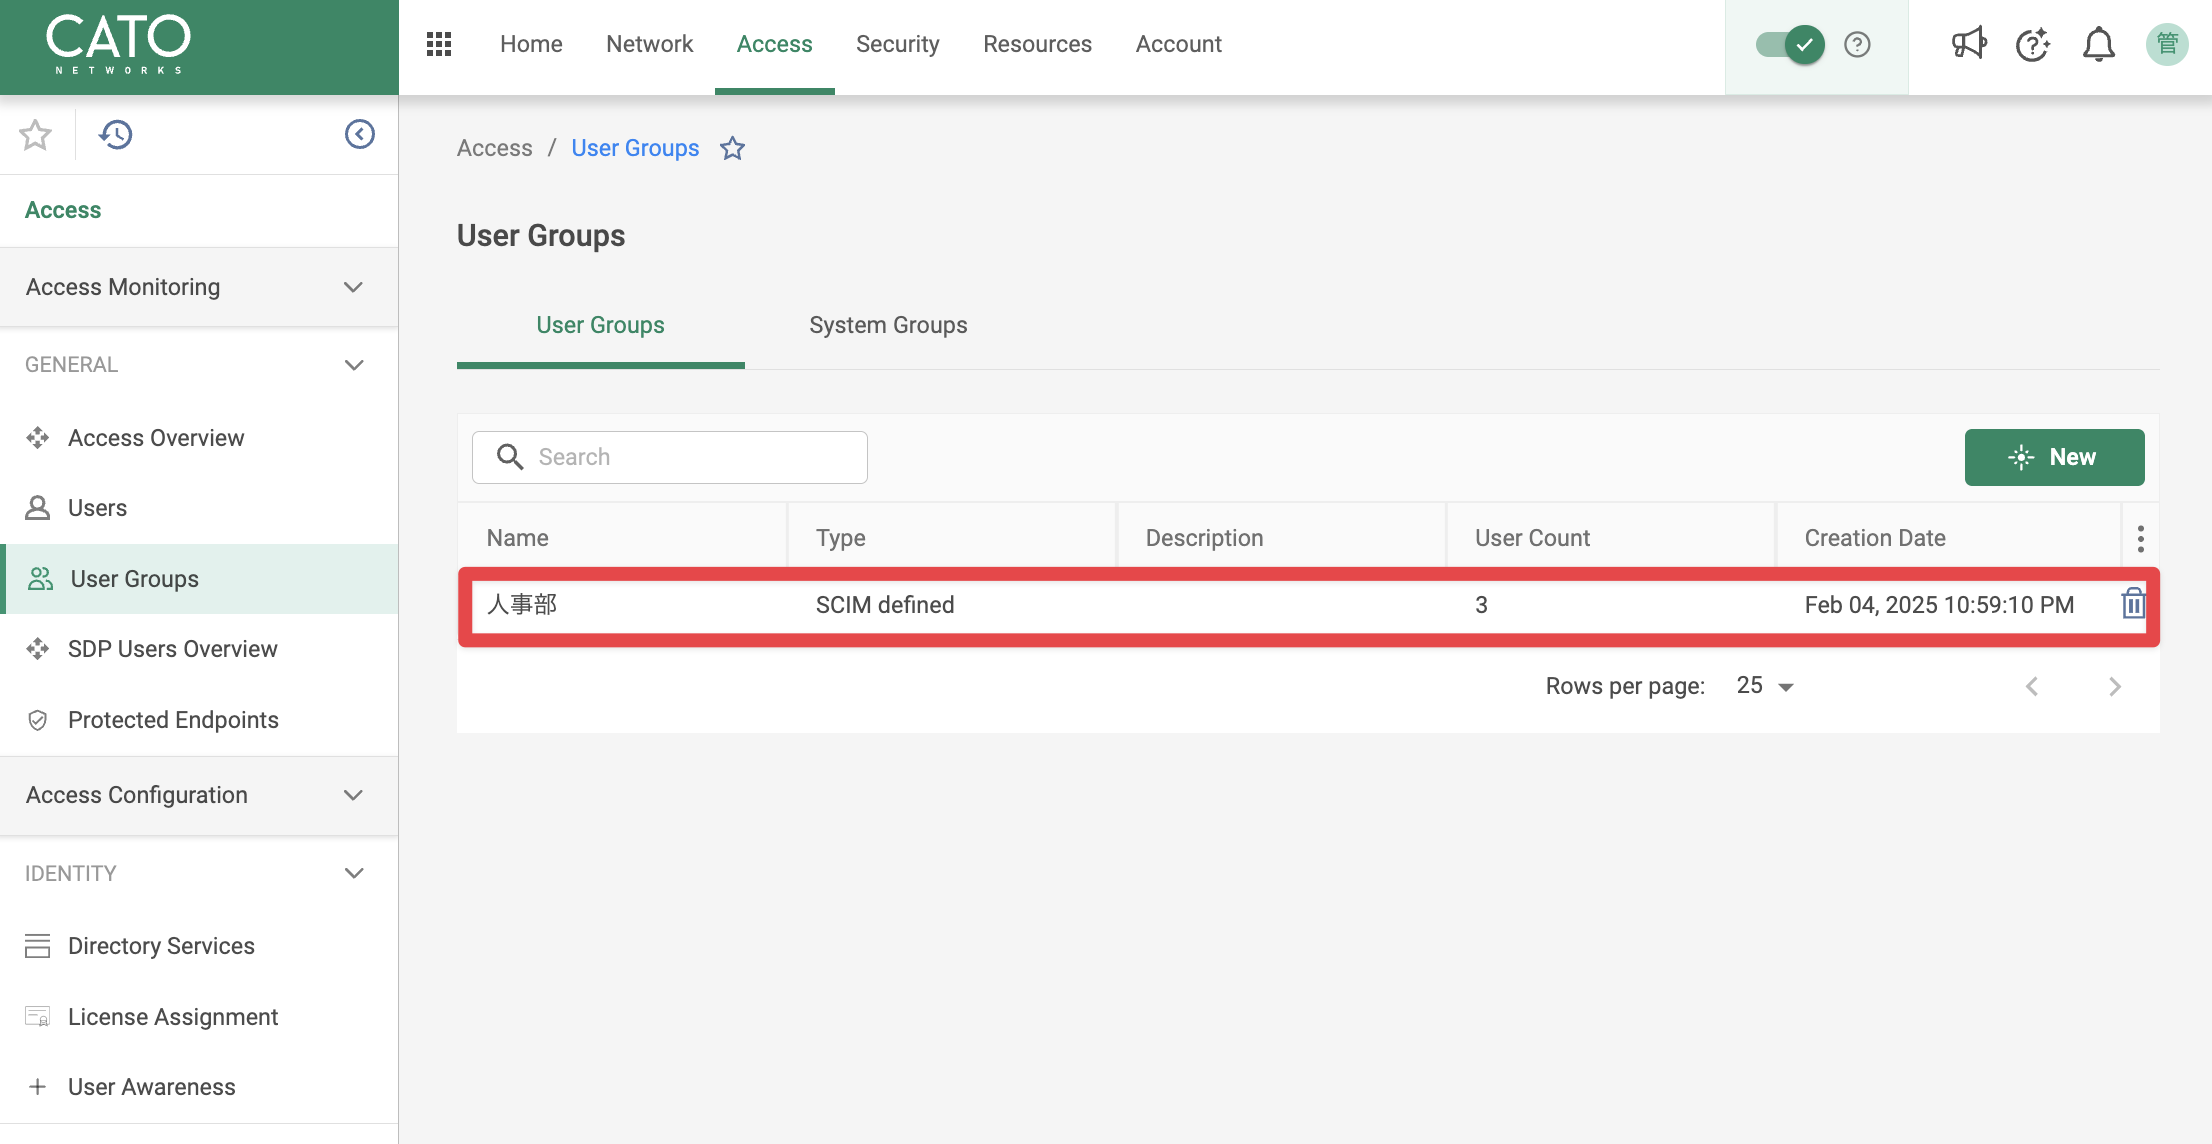
Task: Collapse the sidebar with the arrow icon
Action: coord(359,134)
